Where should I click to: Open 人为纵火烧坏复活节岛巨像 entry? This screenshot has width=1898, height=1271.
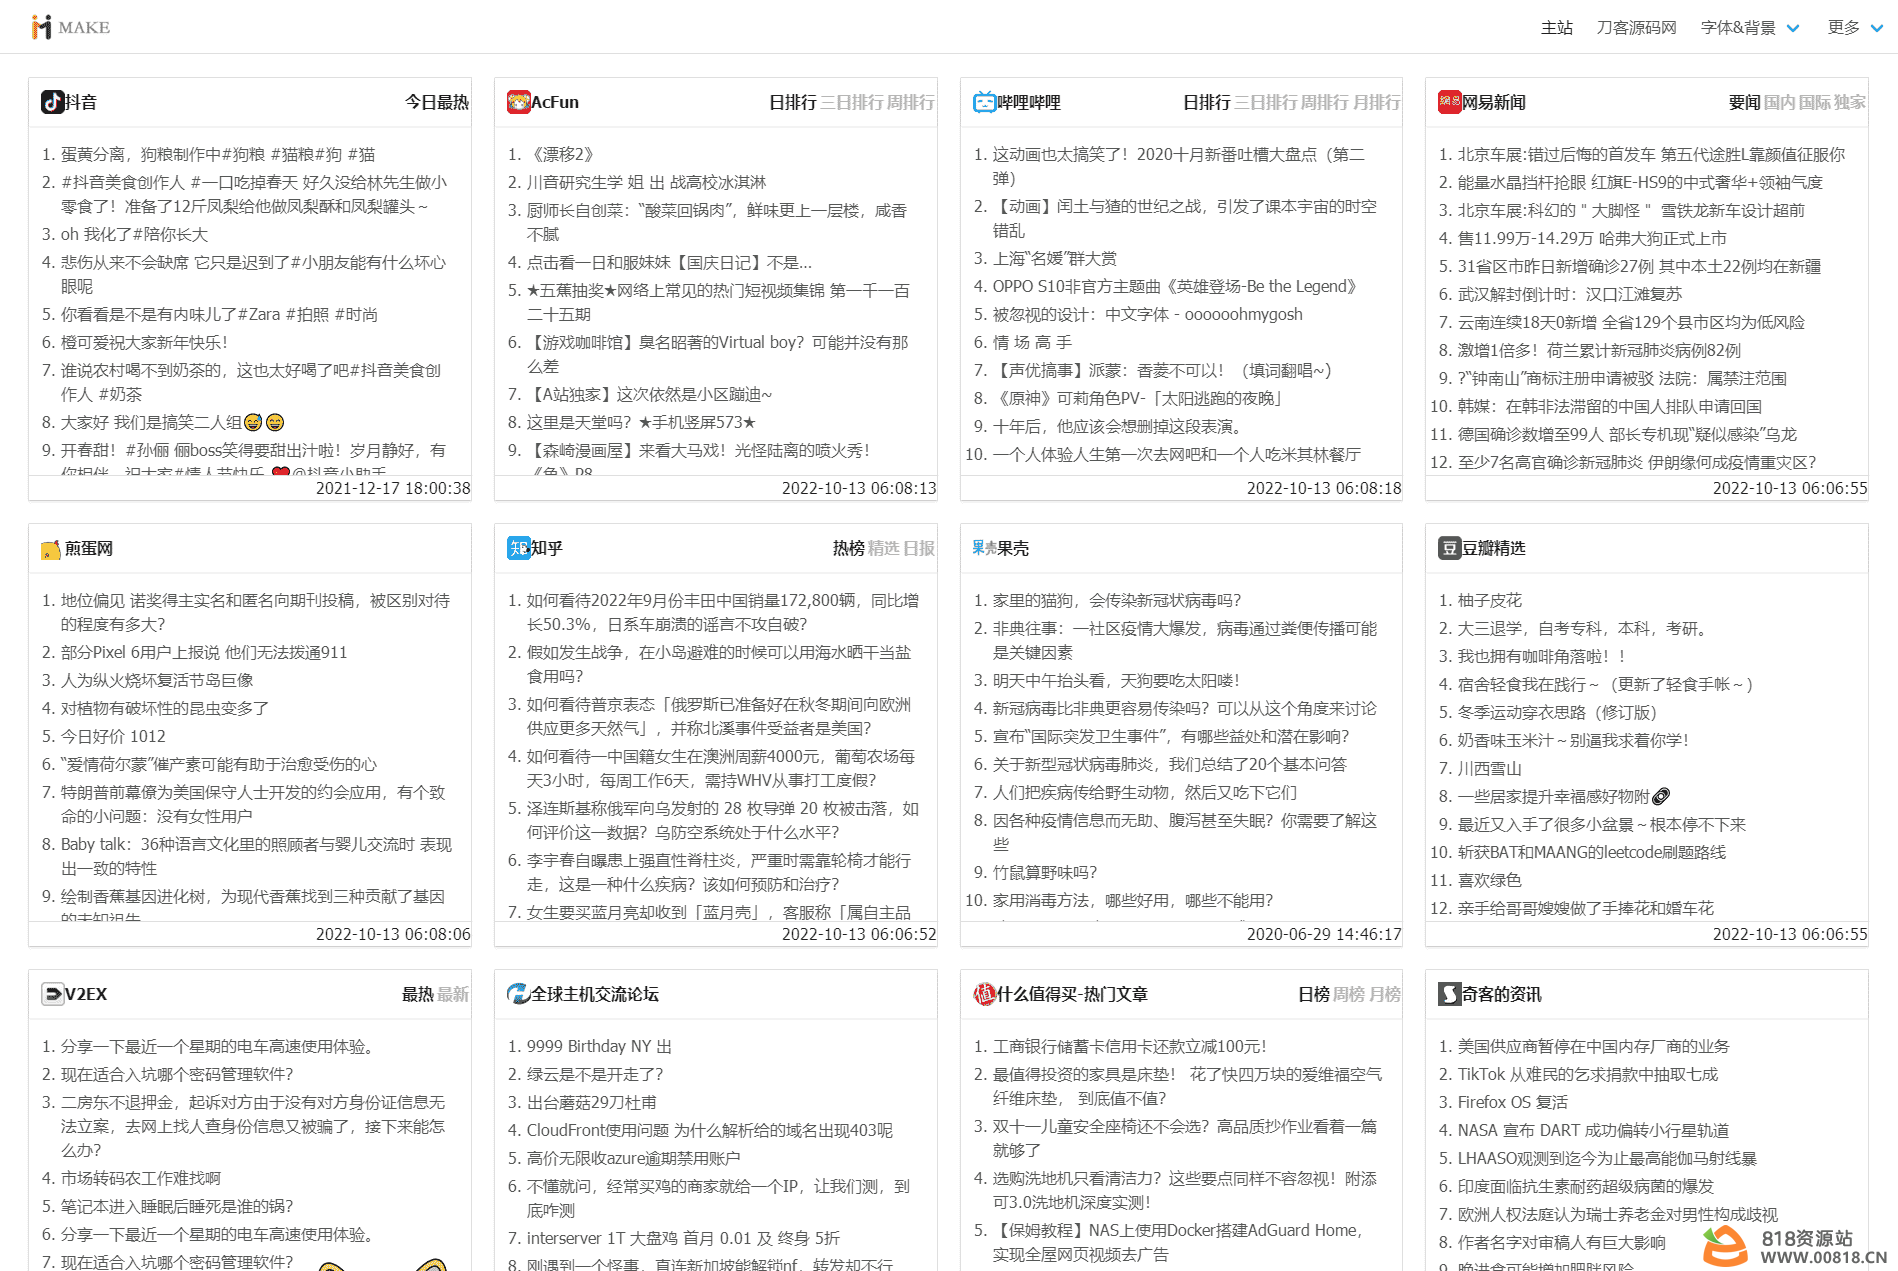[157, 680]
